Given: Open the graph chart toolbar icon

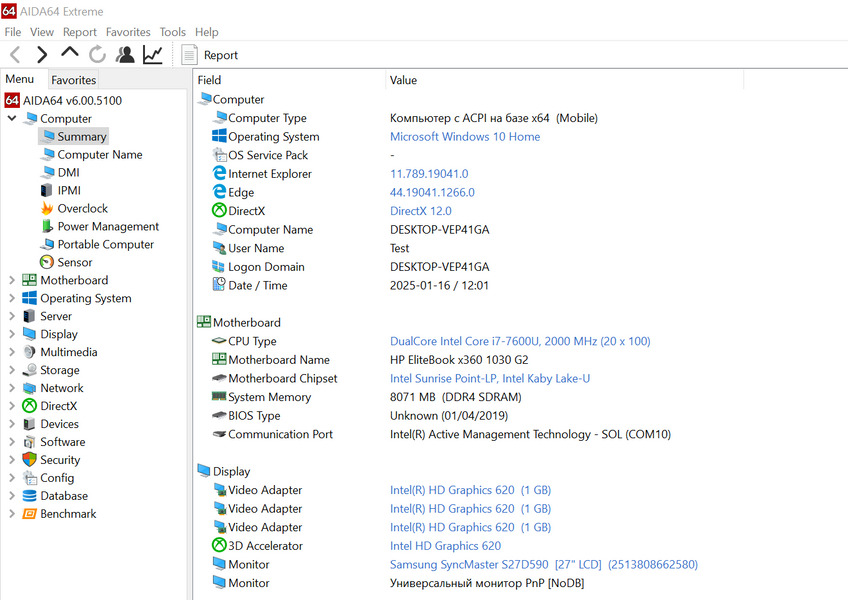Looking at the screenshot, I should 153,55.
